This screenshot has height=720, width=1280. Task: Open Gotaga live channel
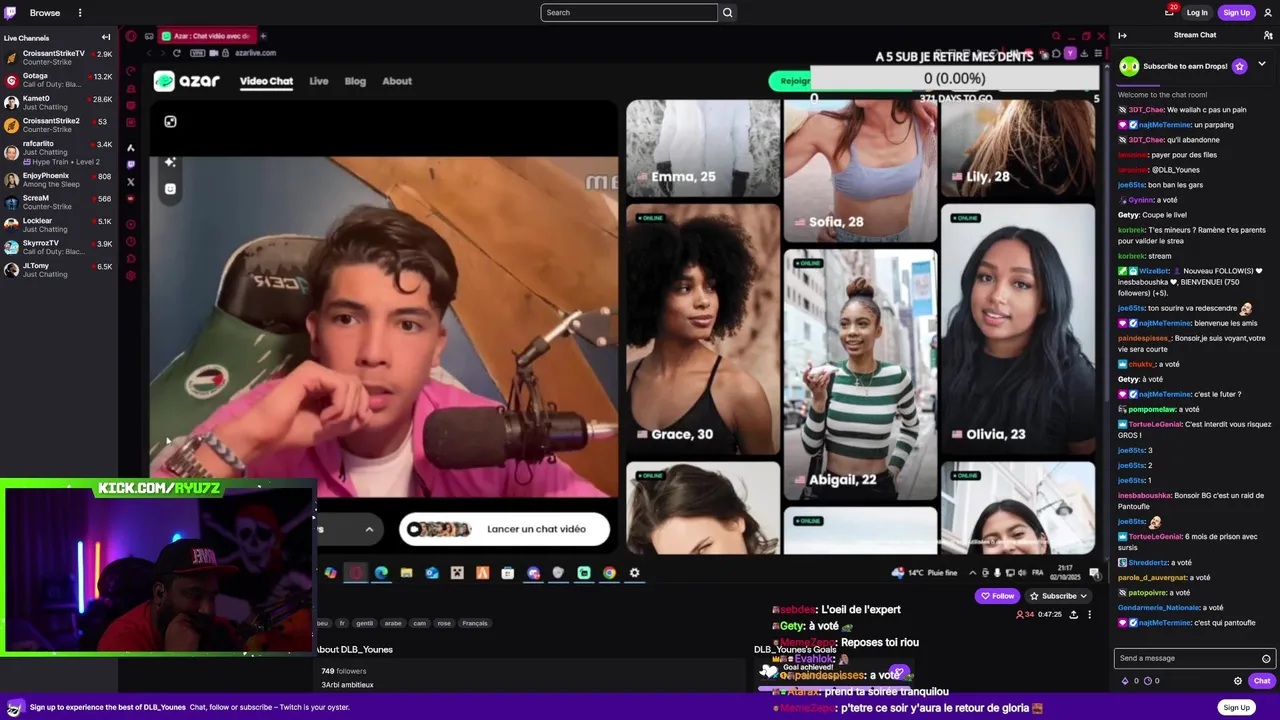58,80
